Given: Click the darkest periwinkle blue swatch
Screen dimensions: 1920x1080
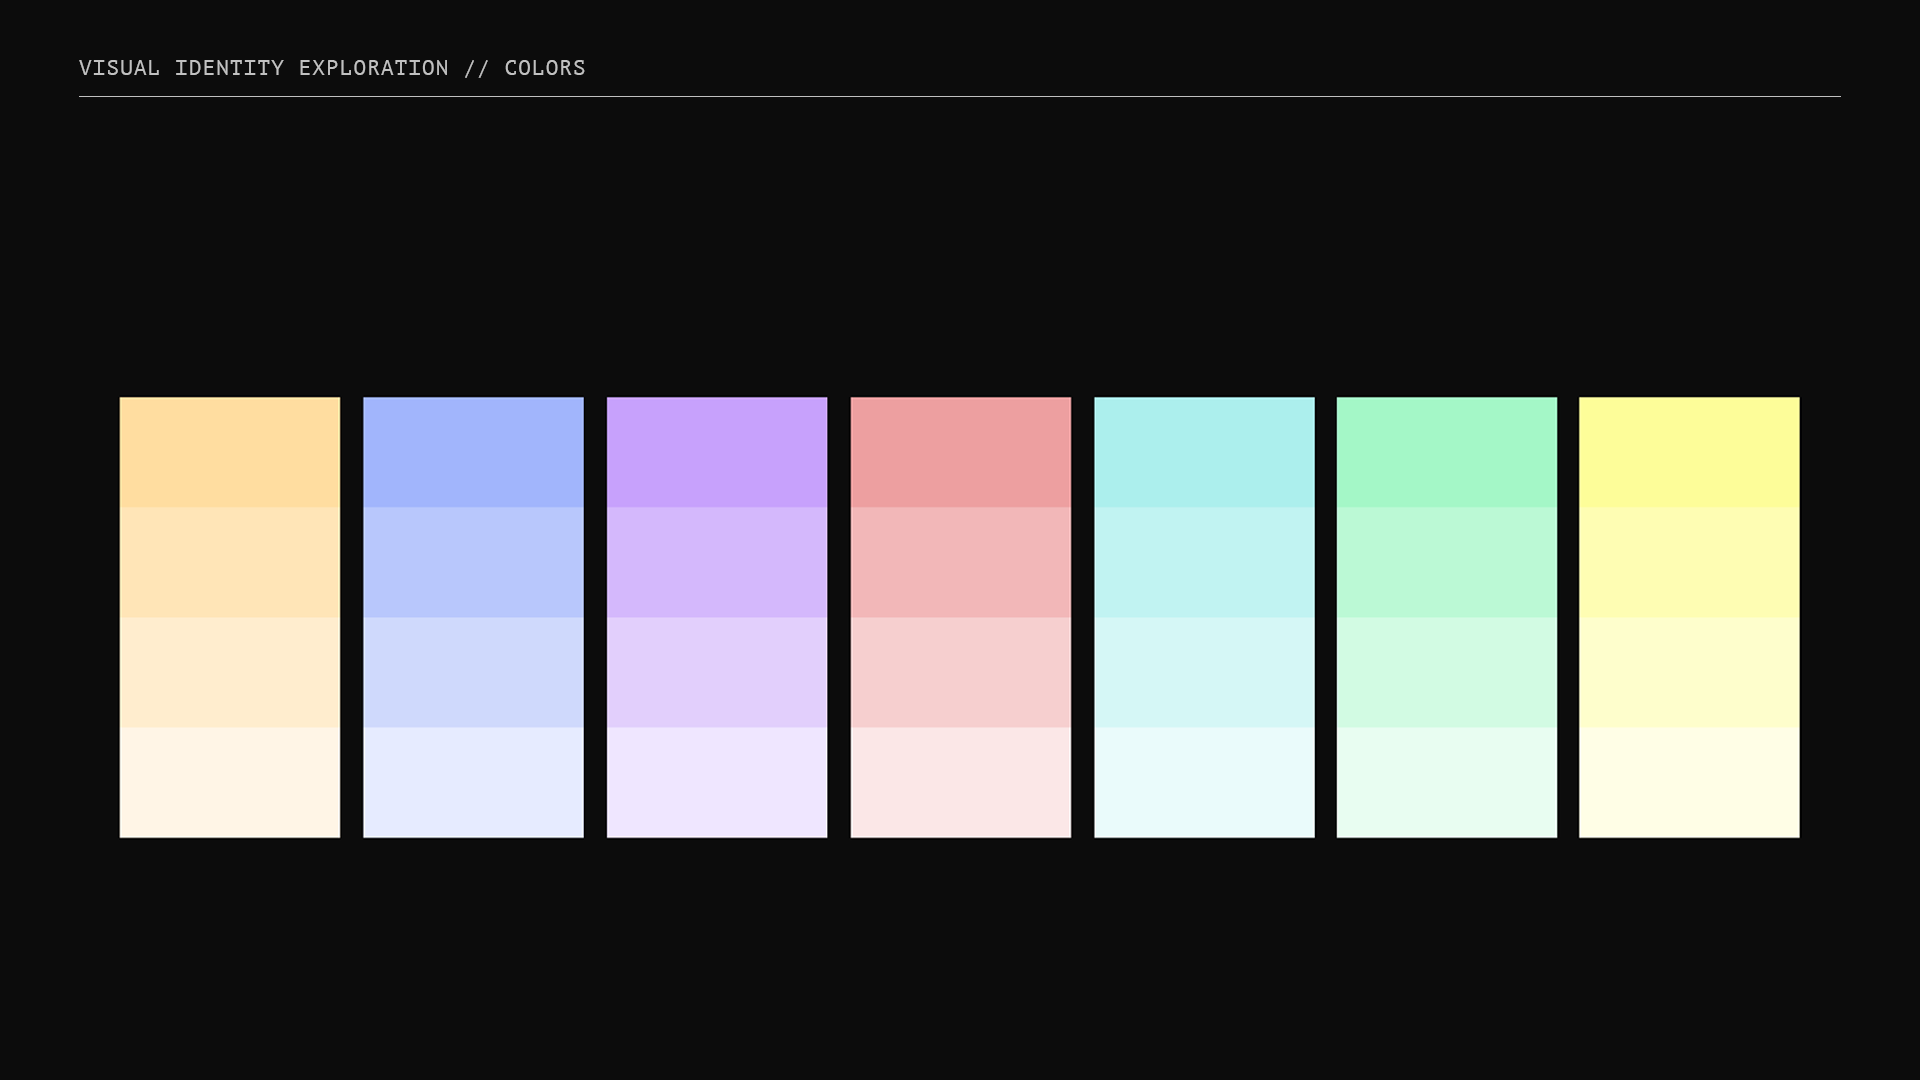Looking at the screenshot, I should click(x=473, y=452).
